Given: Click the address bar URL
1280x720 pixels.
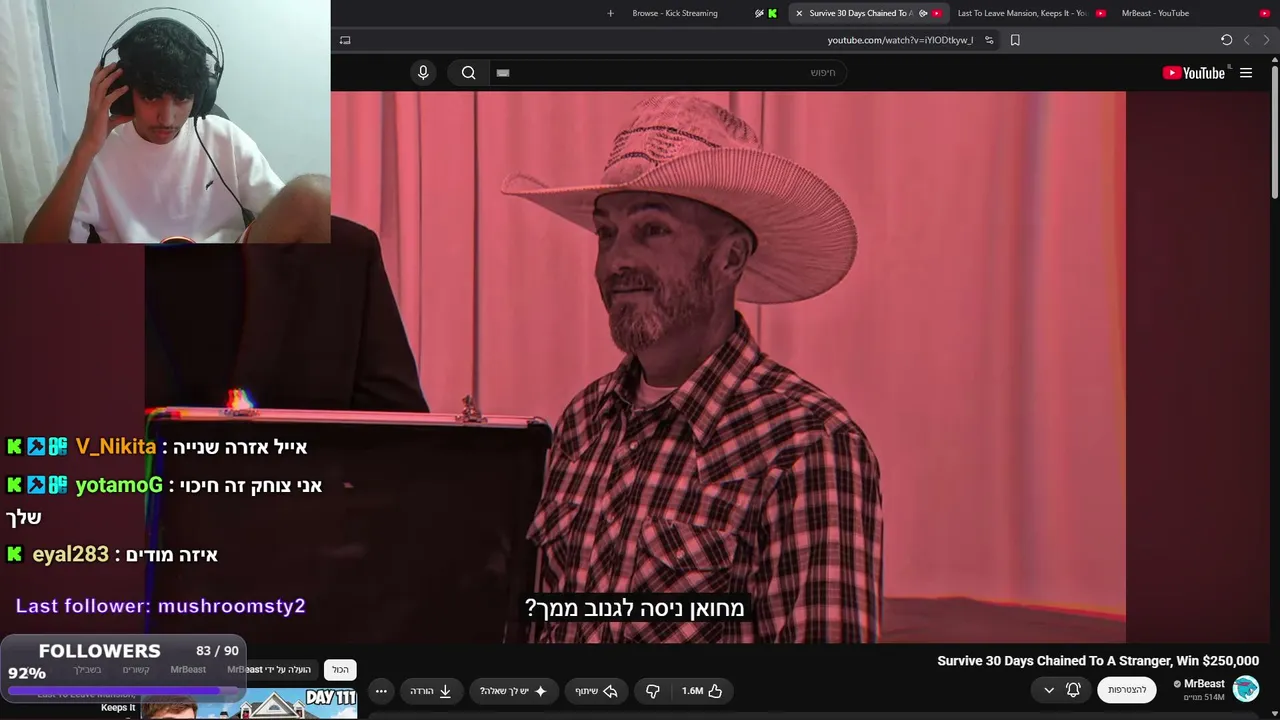Looking at the screenshot, I should click(x=900, y=40).
